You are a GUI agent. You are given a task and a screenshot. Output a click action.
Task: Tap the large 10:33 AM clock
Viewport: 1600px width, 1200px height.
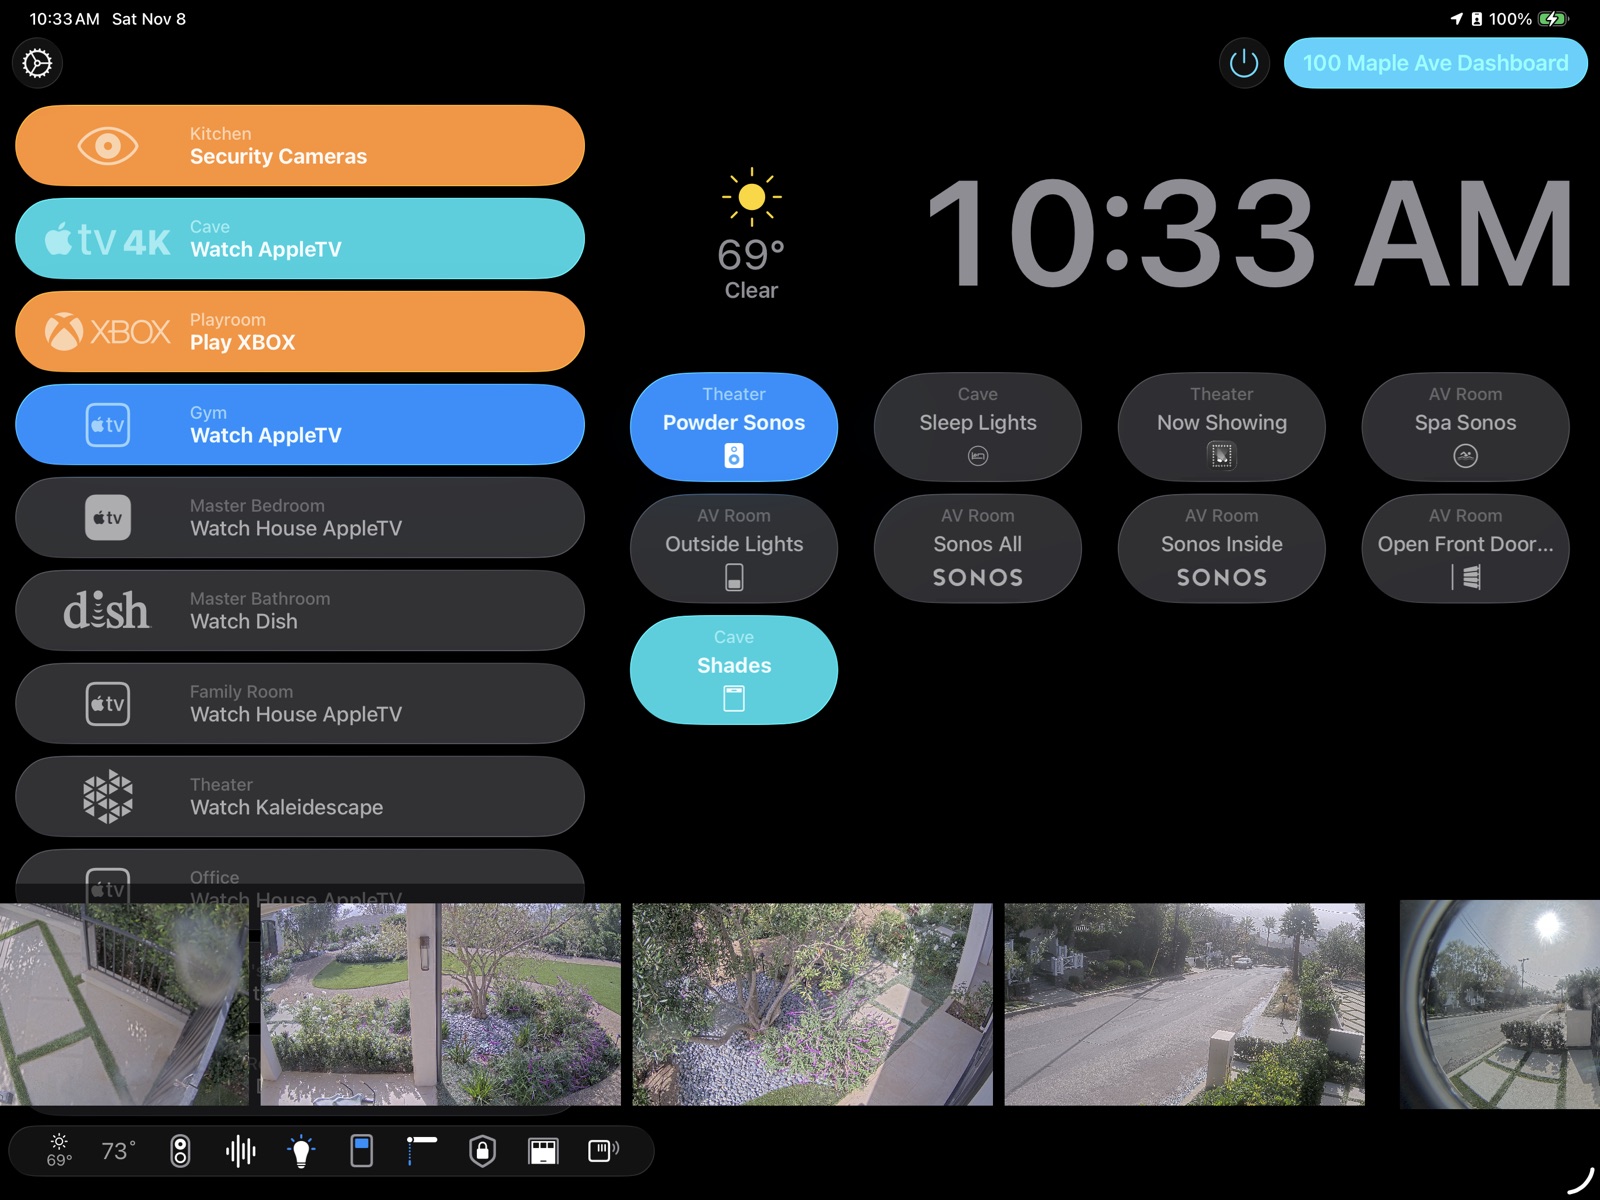point(1250,235)
